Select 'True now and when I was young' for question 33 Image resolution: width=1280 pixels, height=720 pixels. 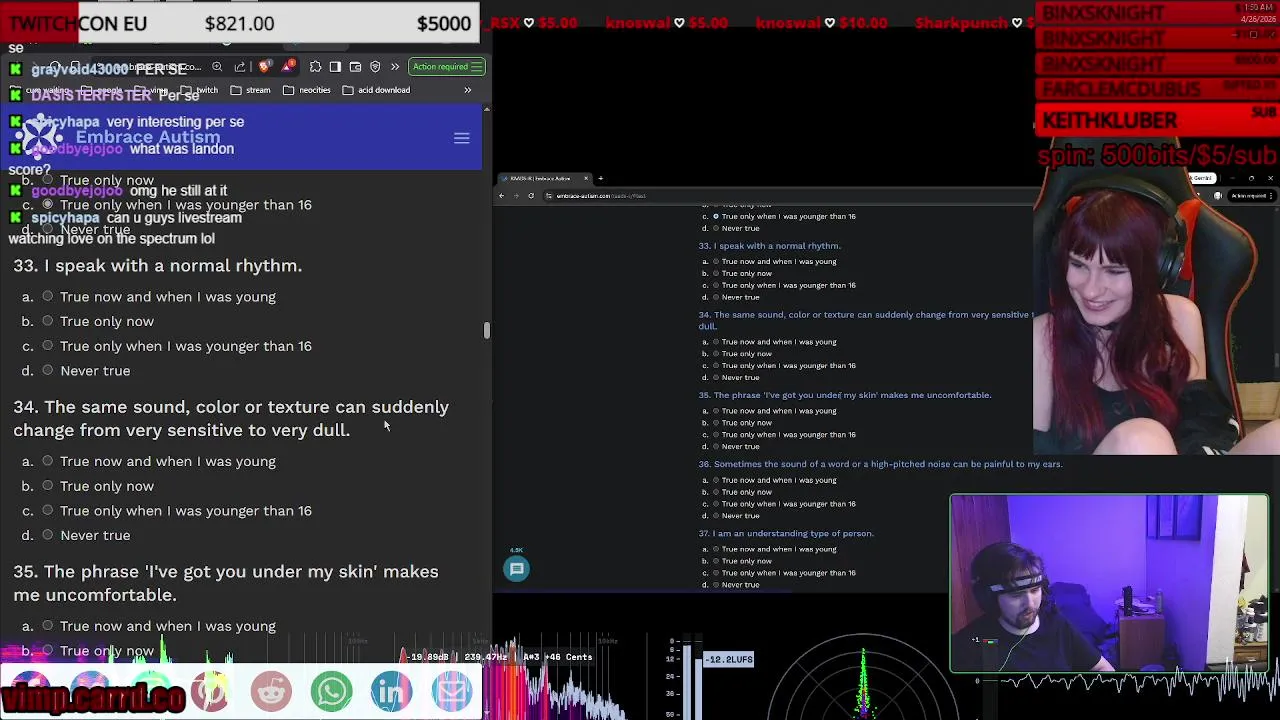(47, 296)
